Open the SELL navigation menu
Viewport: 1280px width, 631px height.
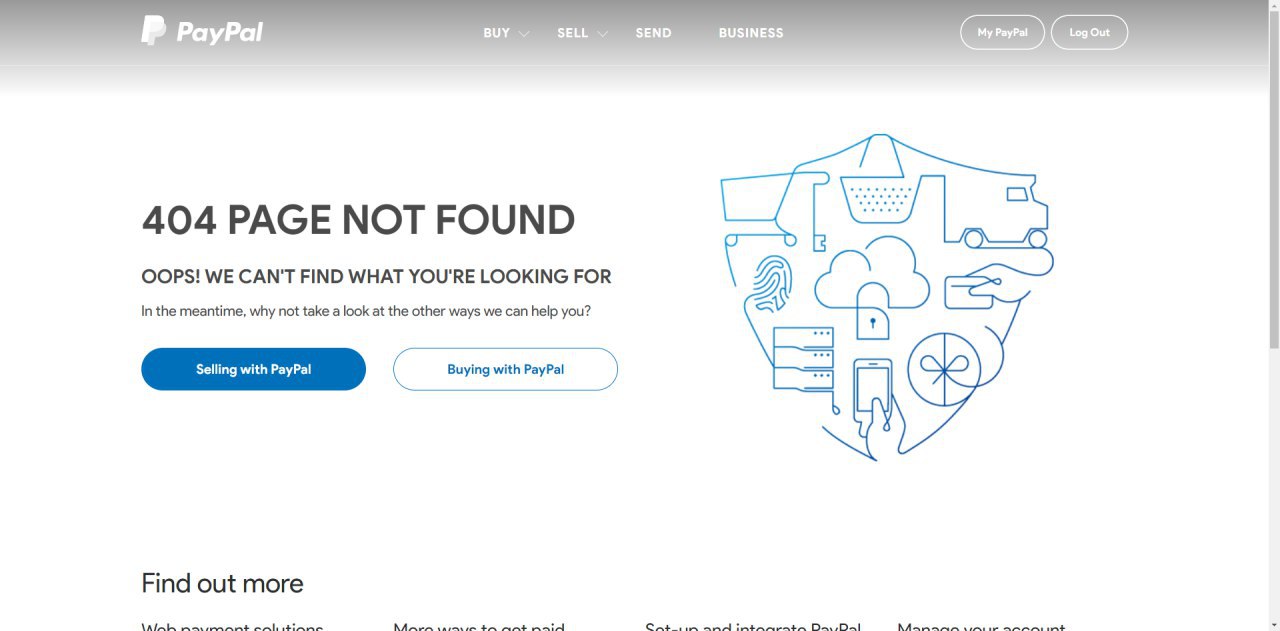[x=573, y=33]
